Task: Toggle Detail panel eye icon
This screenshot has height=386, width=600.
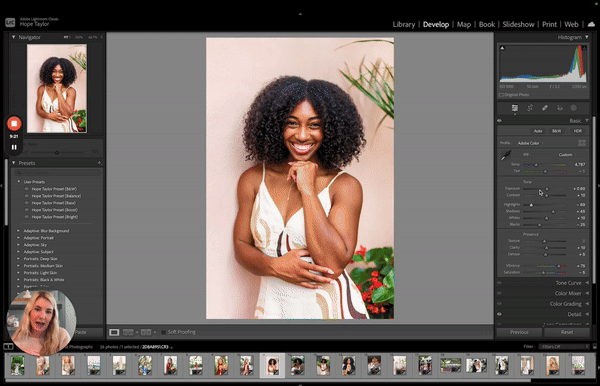Action: 500,314
